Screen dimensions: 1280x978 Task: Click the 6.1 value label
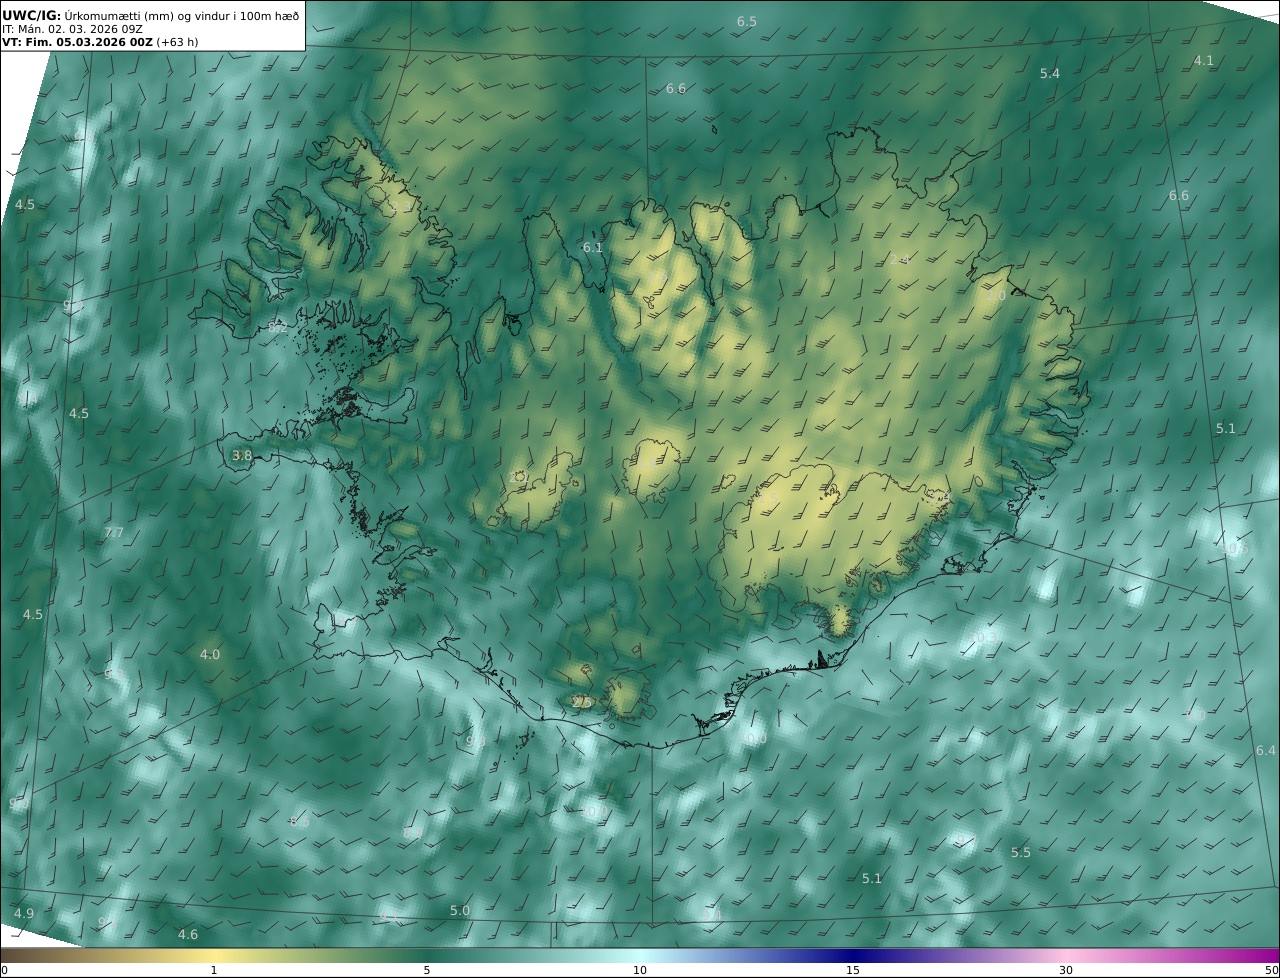click(x=593, y=248)
